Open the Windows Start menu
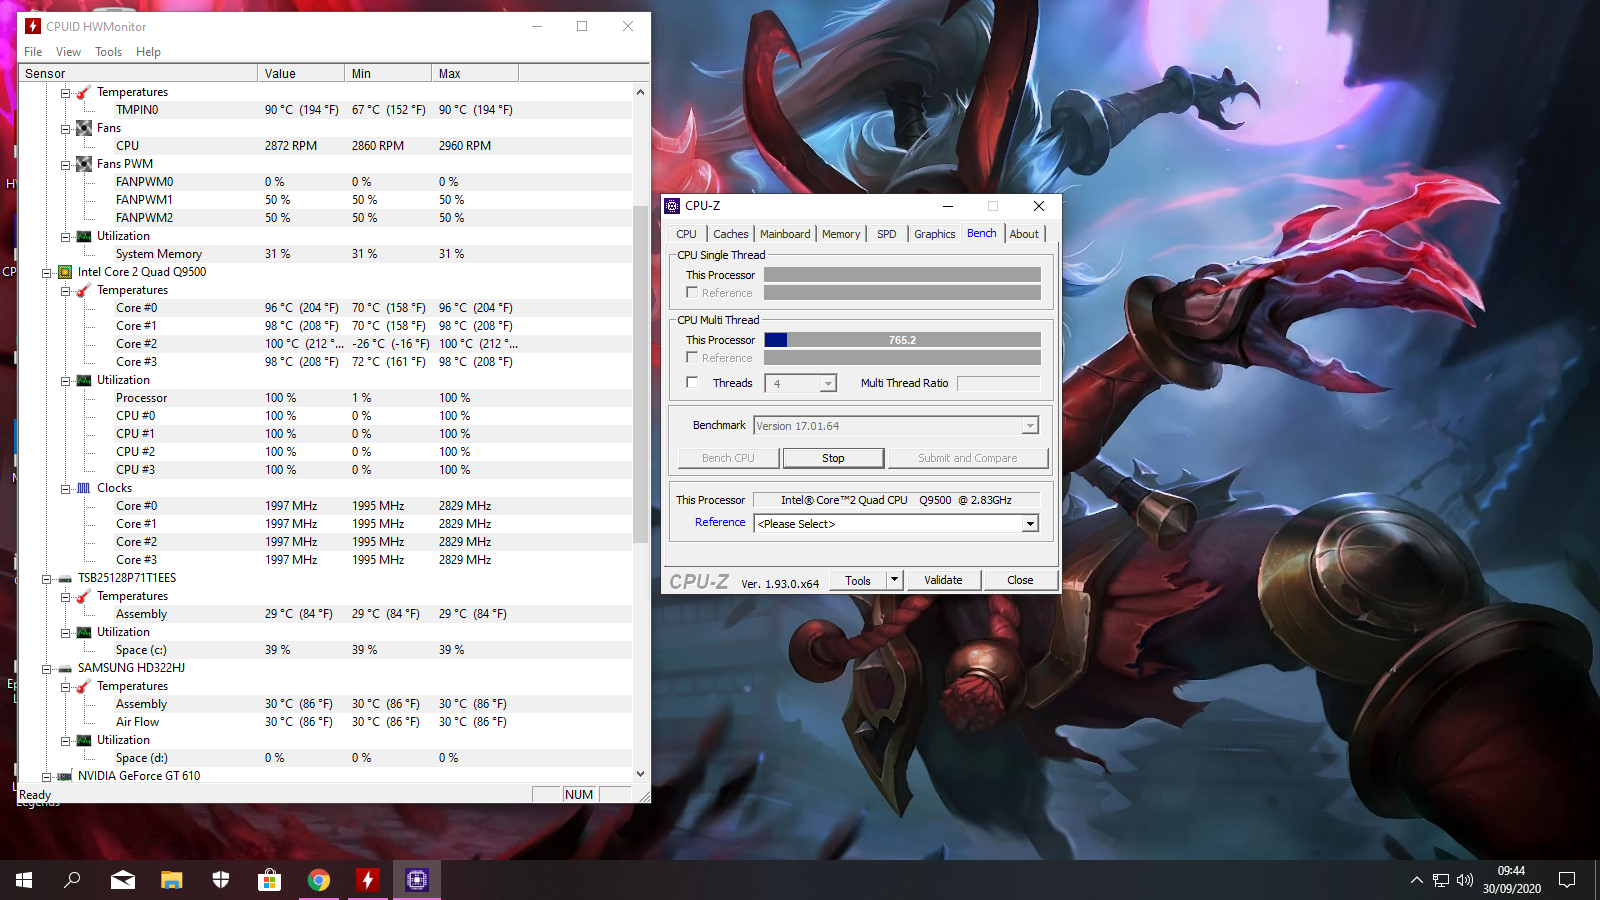The width and height of the screenshot is (1600, 900). (24, 880)
